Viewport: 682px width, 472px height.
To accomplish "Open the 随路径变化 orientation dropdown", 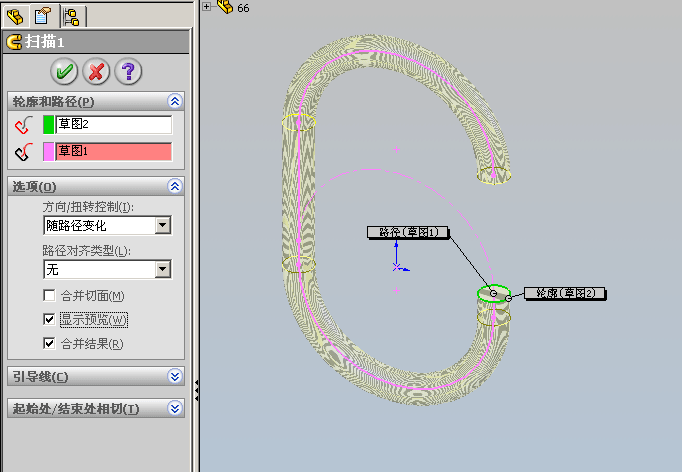I will point(163,225).
